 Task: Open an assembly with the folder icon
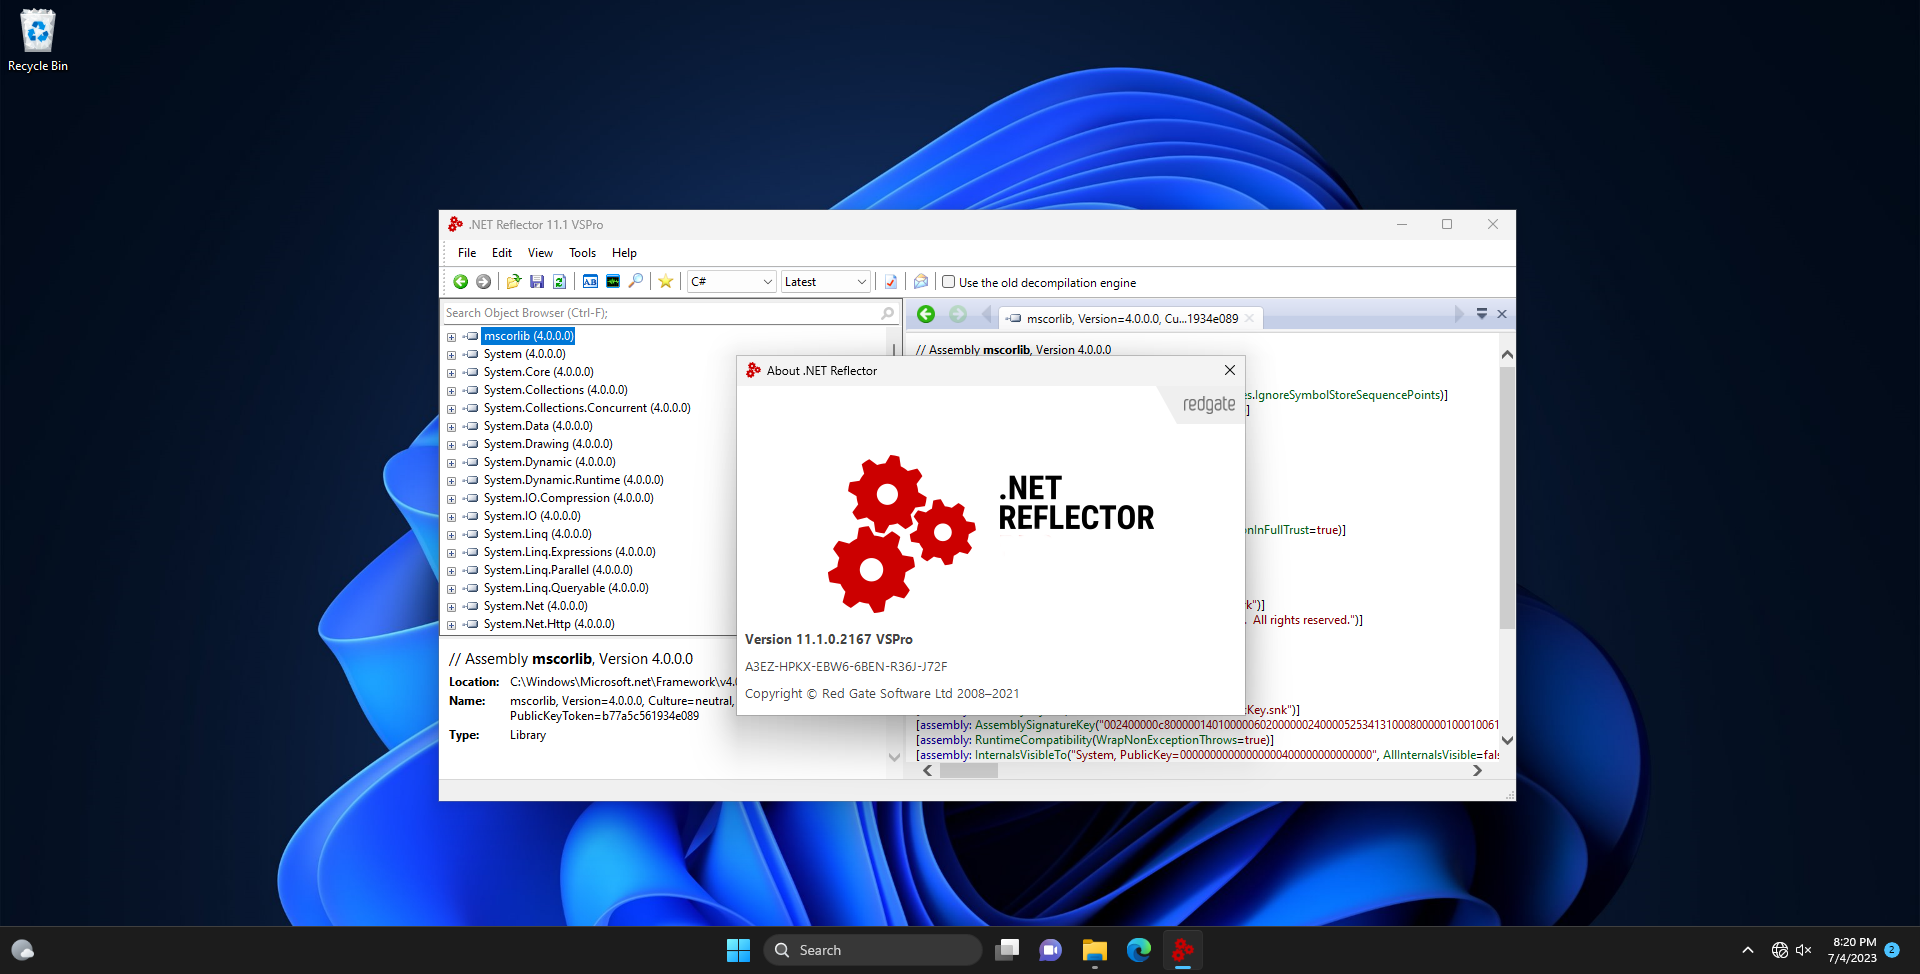(514, 282)
